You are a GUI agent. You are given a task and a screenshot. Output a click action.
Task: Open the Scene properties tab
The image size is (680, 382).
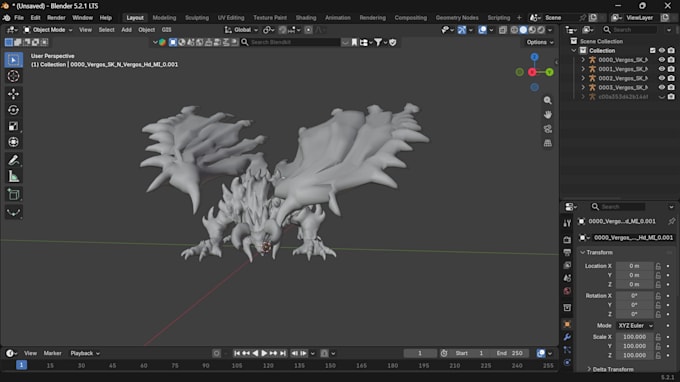click(x=567, y=278)
